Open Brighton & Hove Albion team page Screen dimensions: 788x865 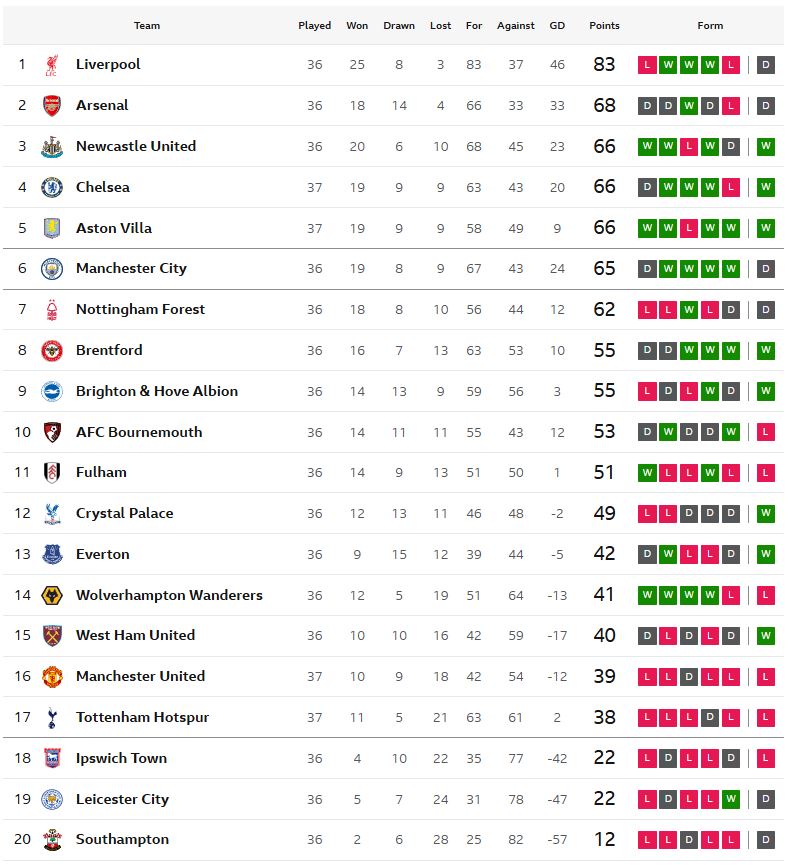[x=157, y=391]
